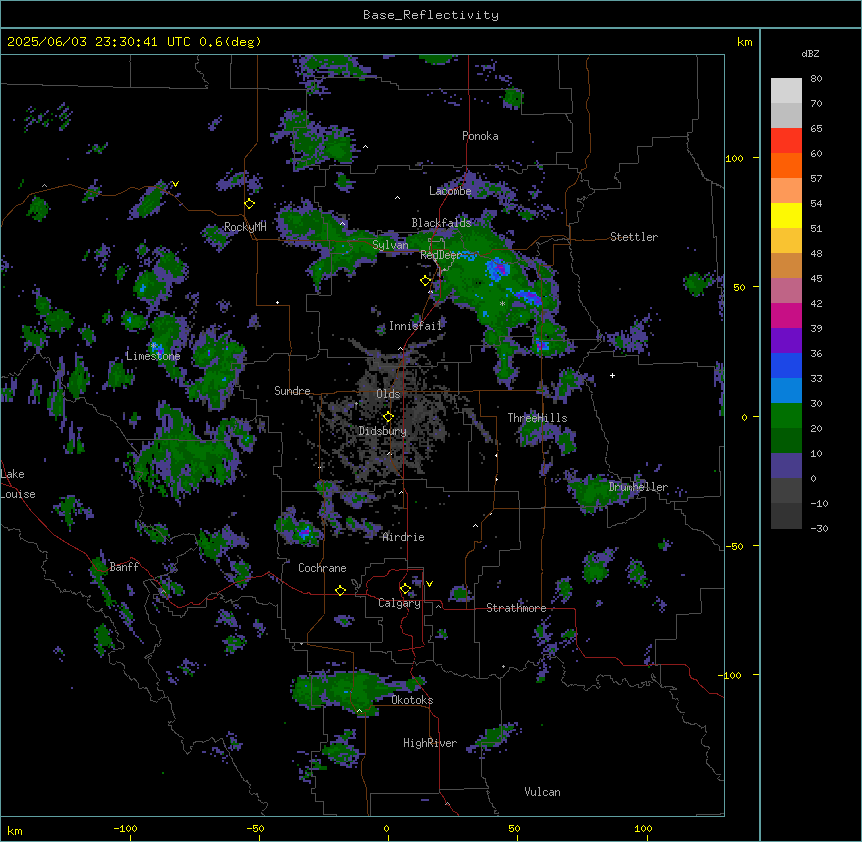
Task: Click the Strathmore label
Action: [516, 608]
